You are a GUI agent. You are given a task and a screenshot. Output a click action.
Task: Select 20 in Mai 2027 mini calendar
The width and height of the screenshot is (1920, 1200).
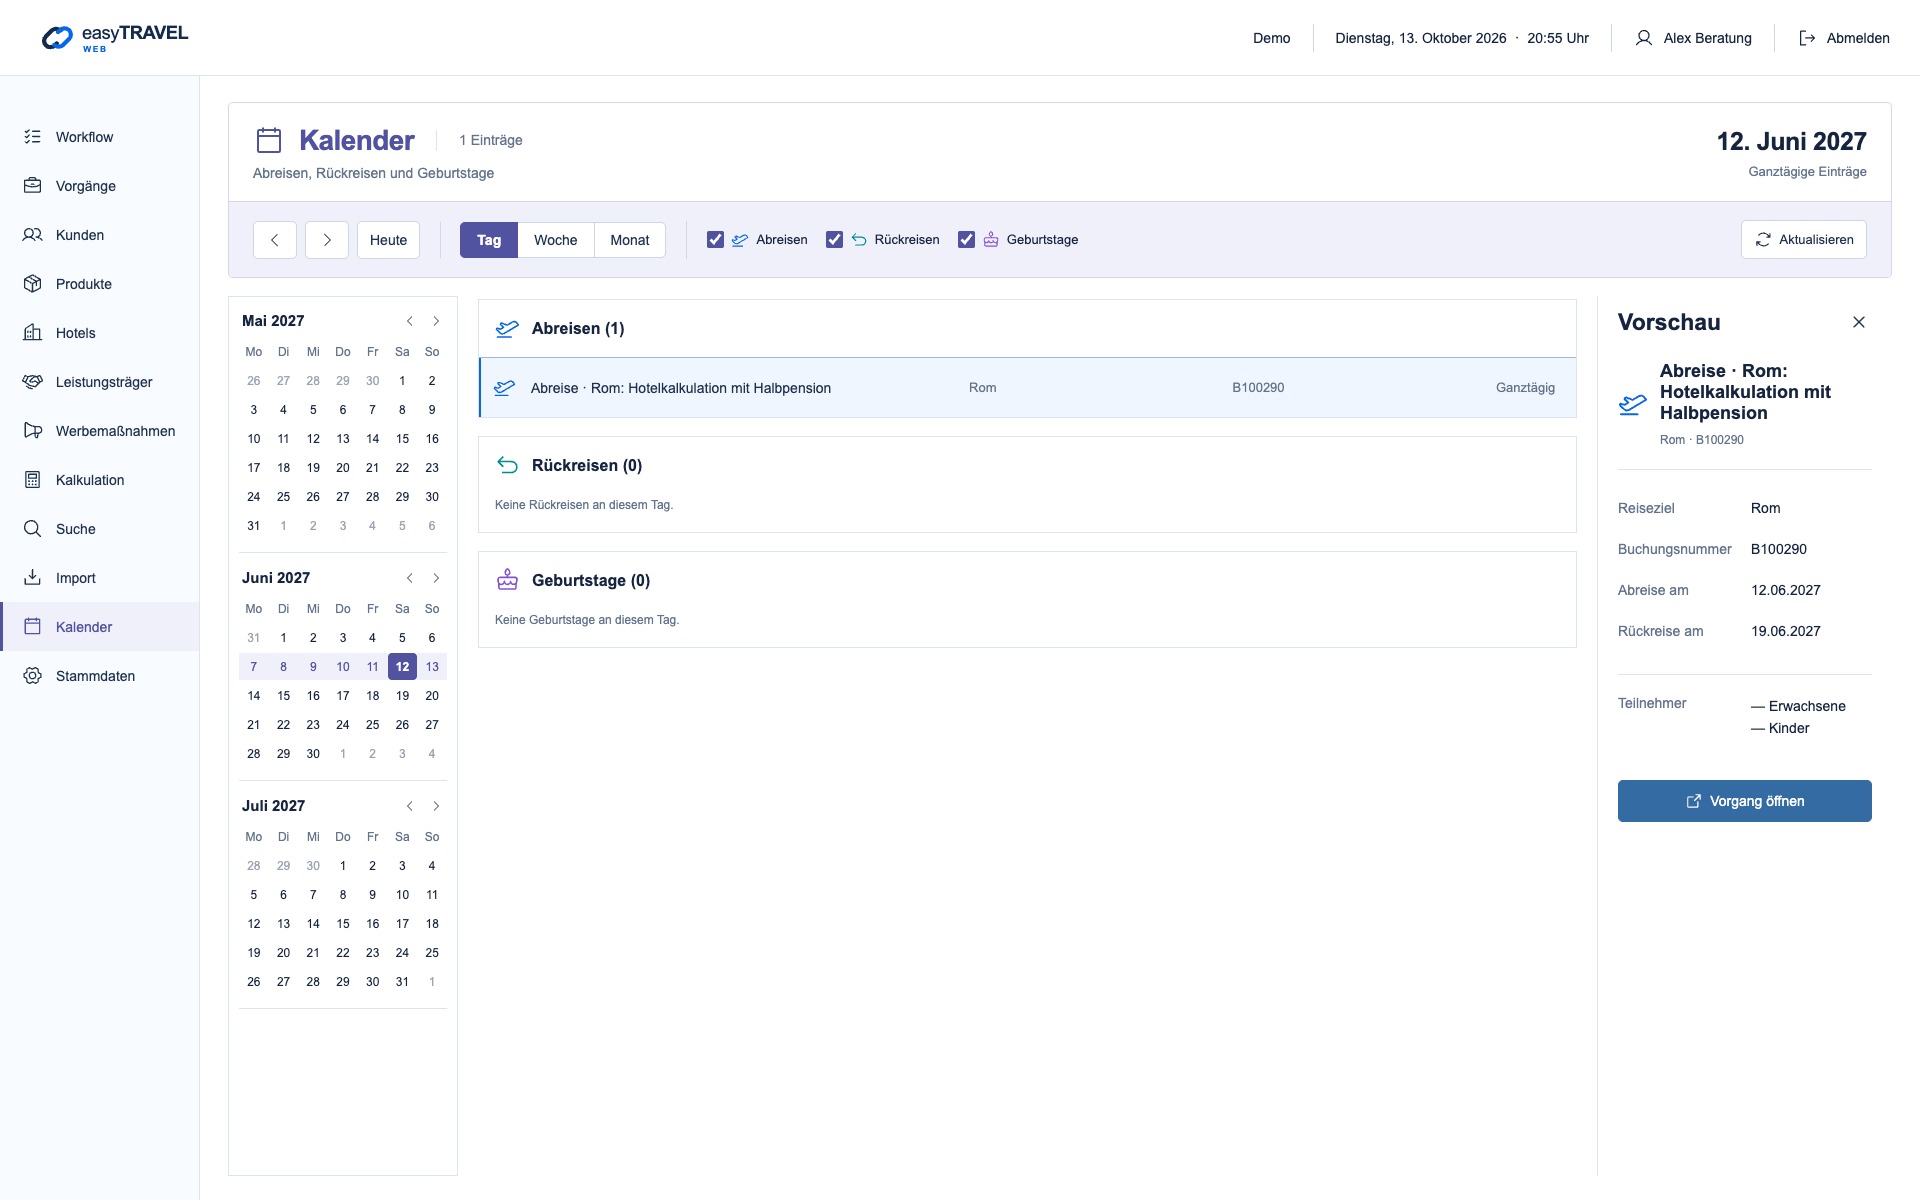pos(343,468)
